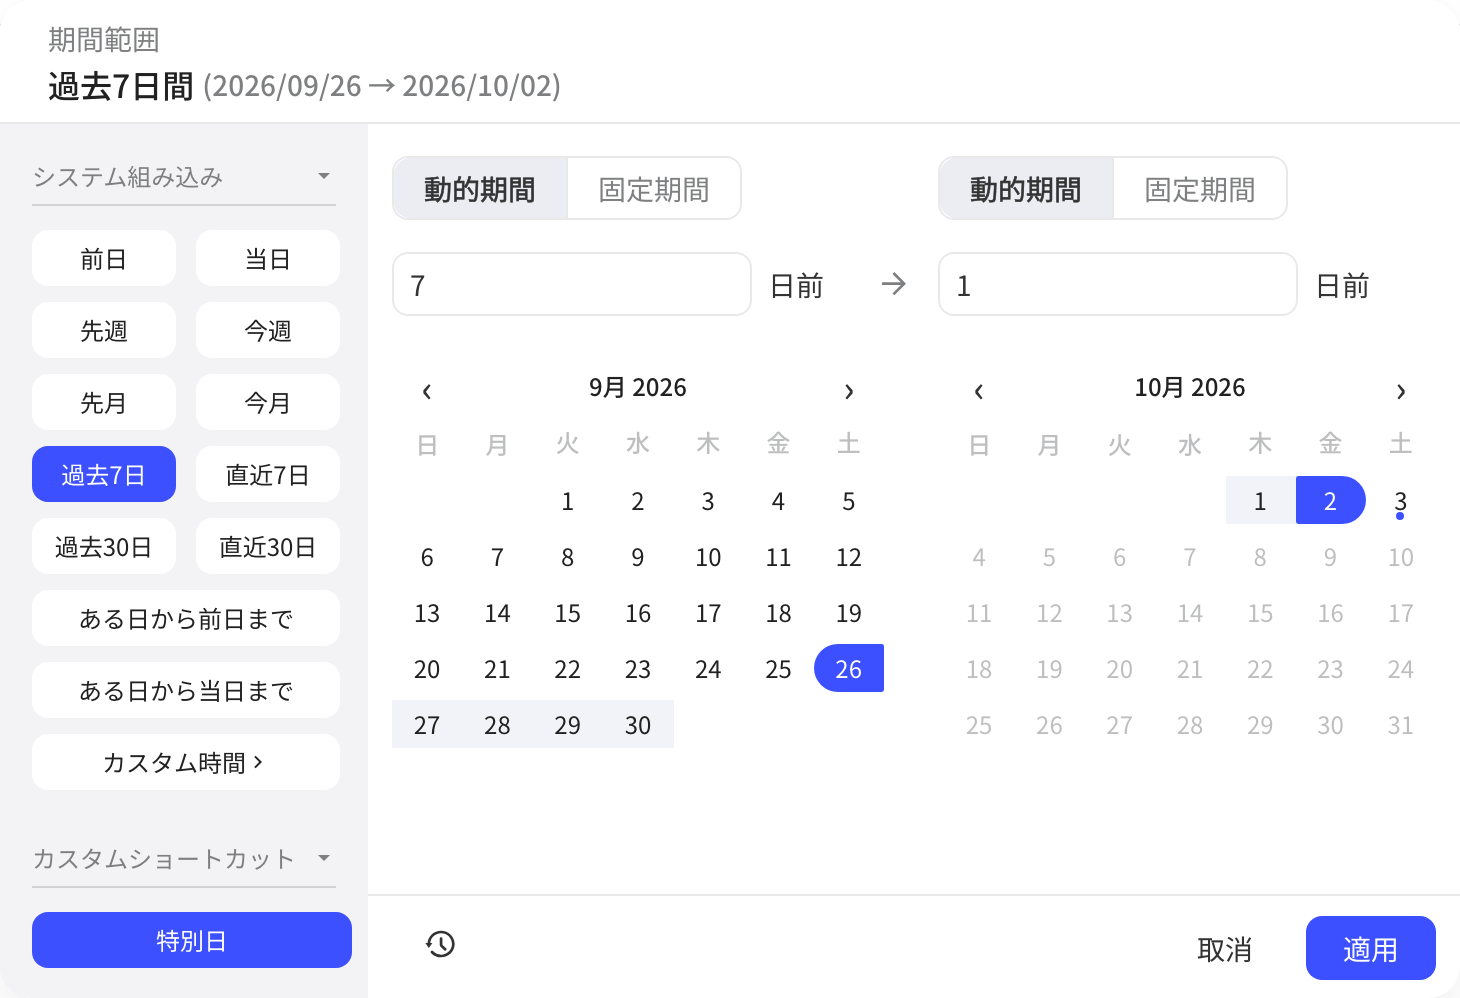Pick October 2 on the calendar
Image resolution: width=1460 pixels, height=998 pixels.
1330,501
